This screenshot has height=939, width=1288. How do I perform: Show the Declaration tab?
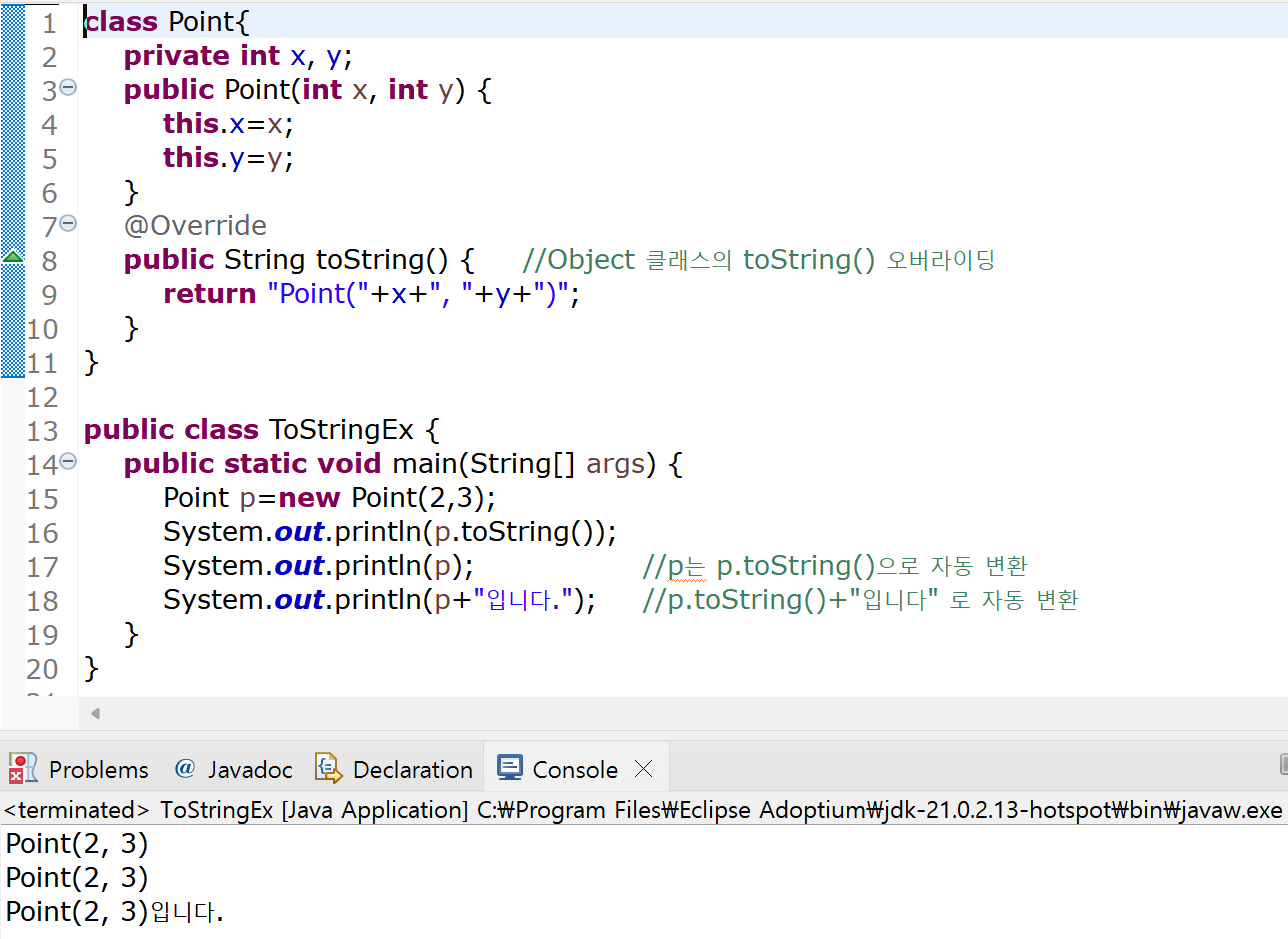point(393,769)
